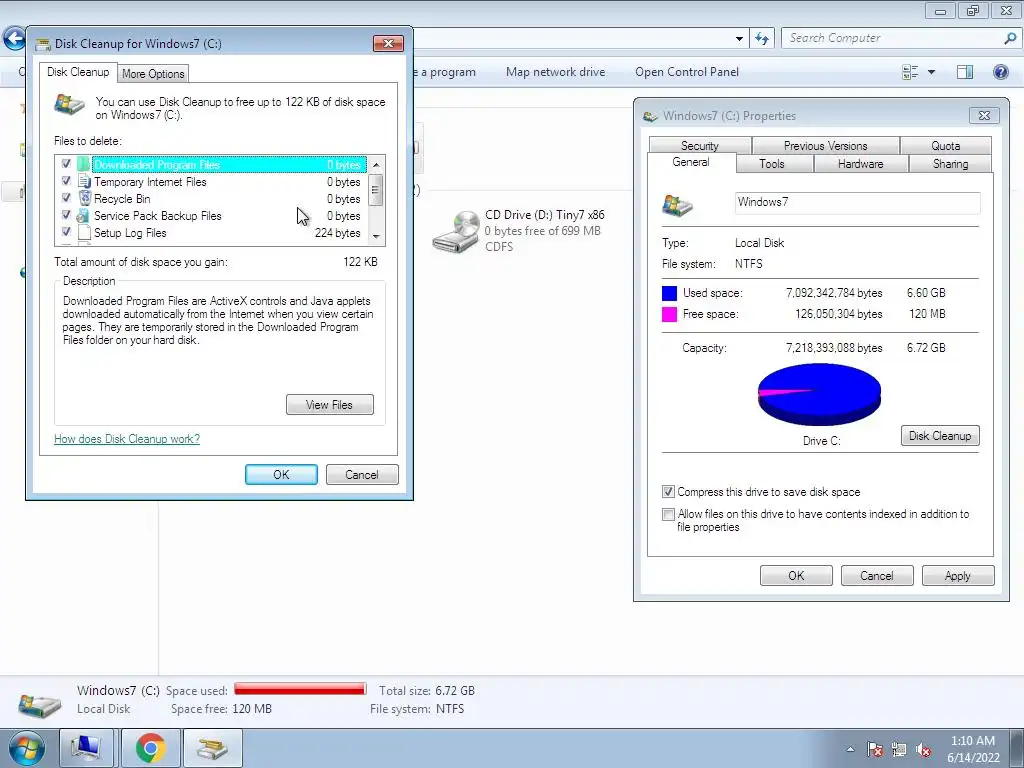Click Disk Cleanup title bar icon

point(43,44)
